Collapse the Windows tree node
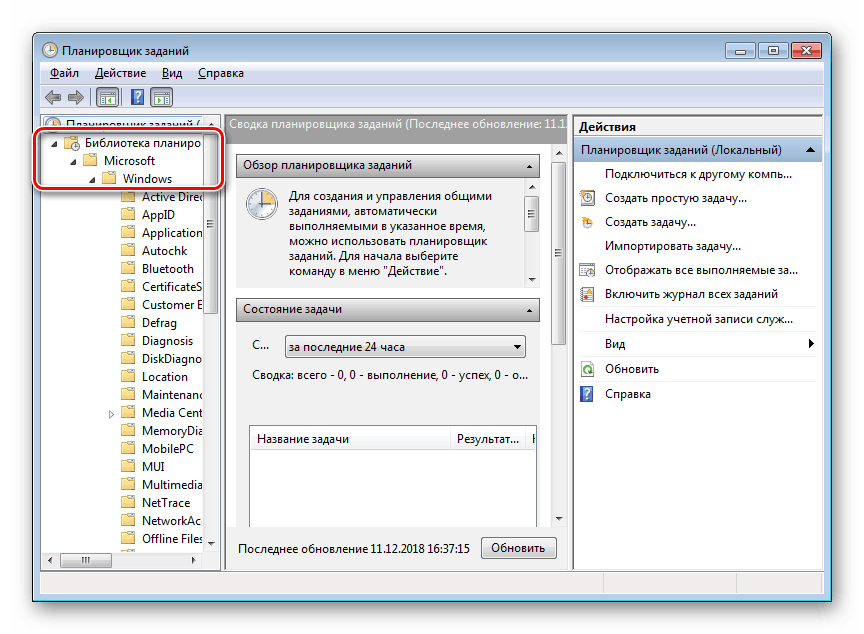Image resolution: width=864 pixels, height=634 pixels. [x=92, y=180]
